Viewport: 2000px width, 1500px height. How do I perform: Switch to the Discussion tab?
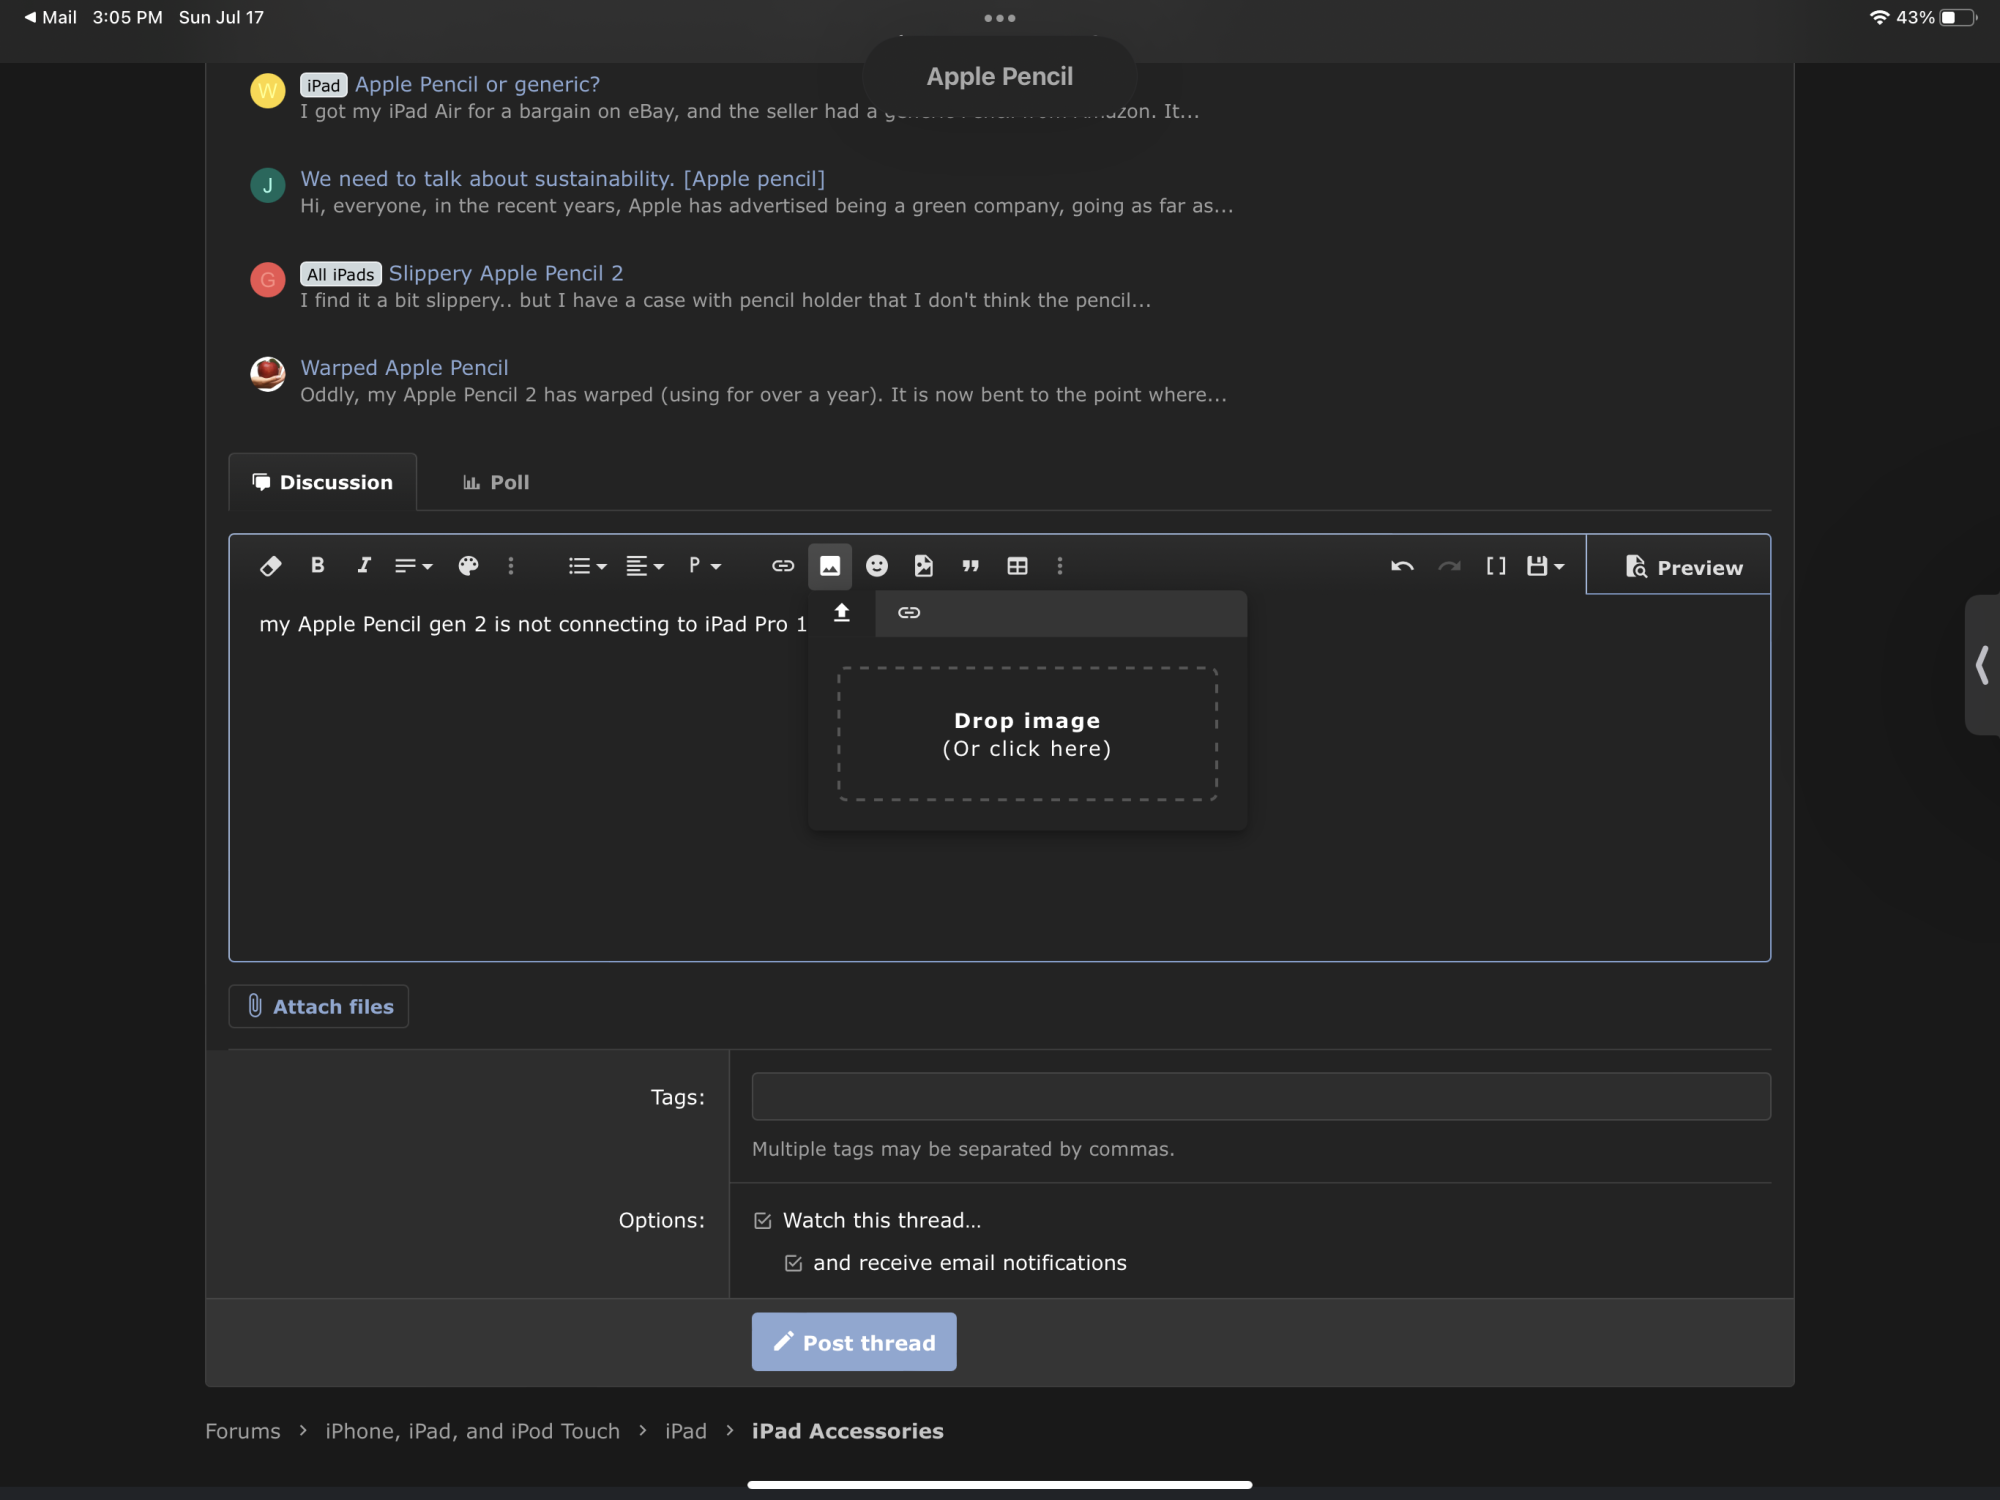click(x=322, y=482)
